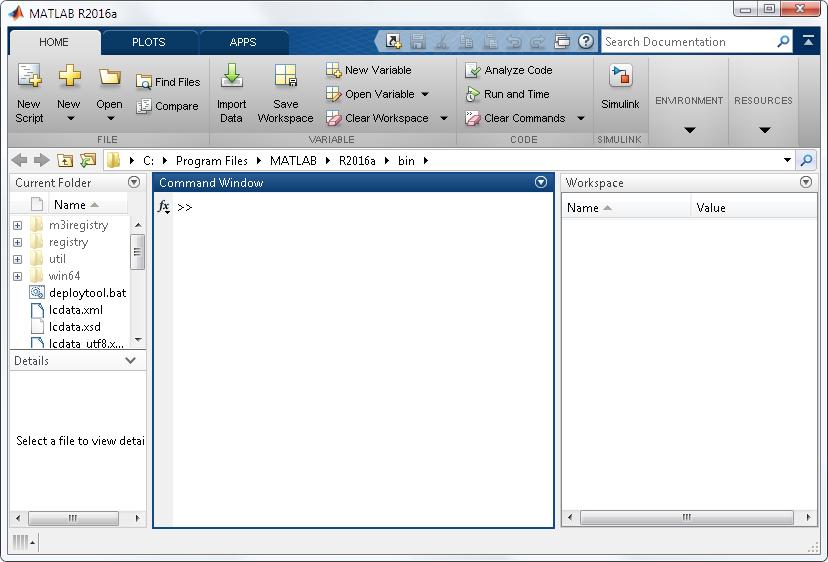Image resolution: width=828 pixels, height=562 pixels.
Task: Expand the util folder
Action: [17, 259]
